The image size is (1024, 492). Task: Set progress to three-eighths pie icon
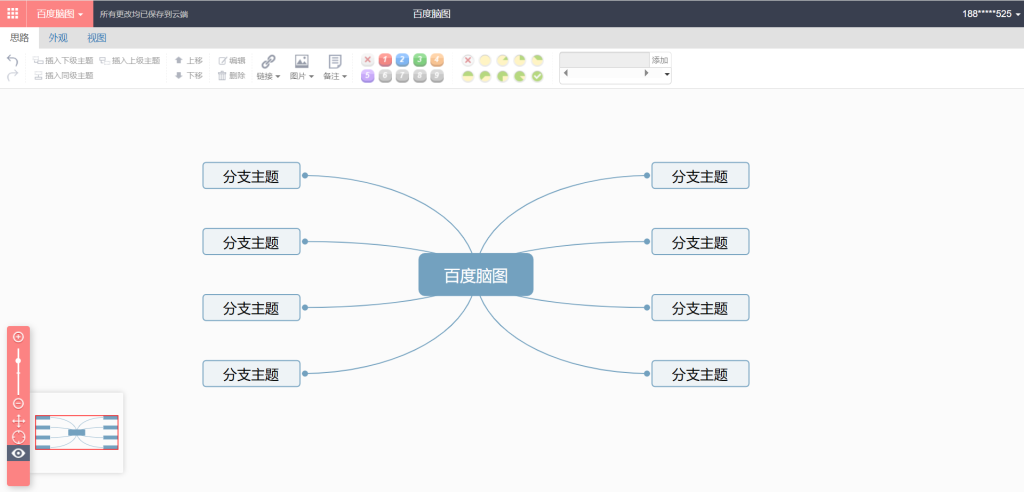(x=537, y=60)
